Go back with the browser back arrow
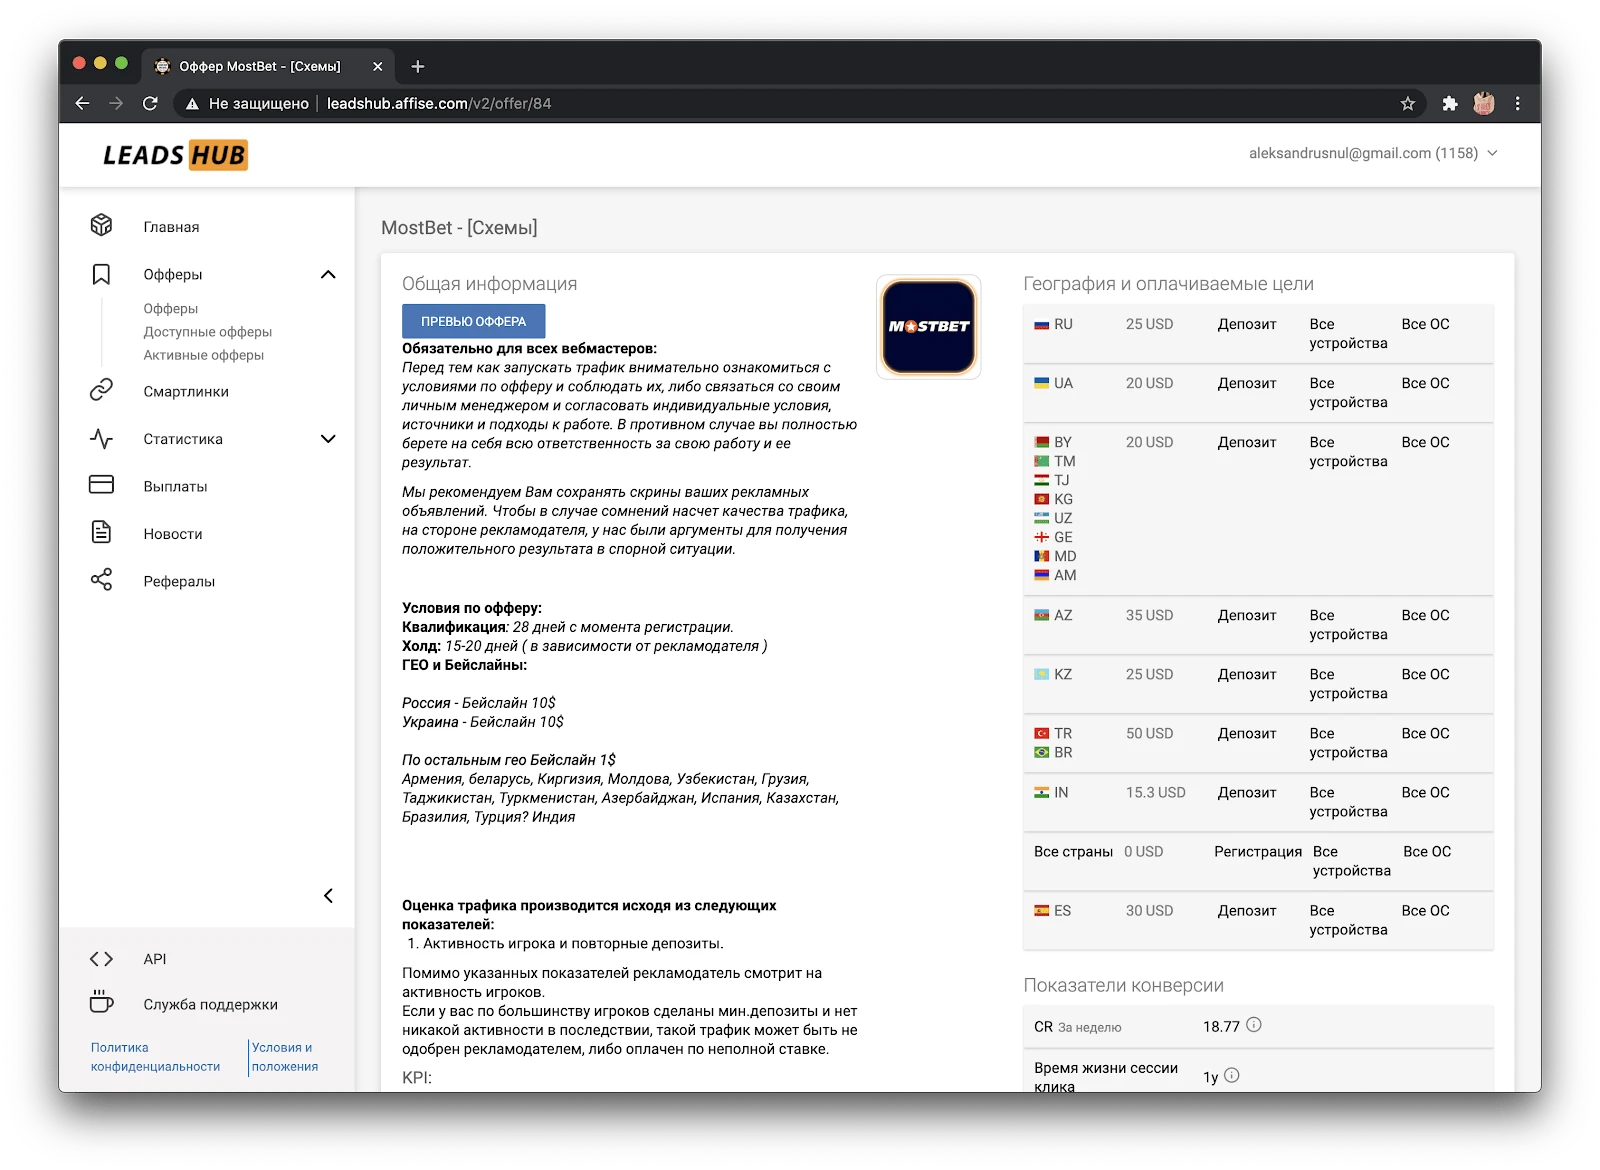This screenshot has width=1600, height=1170. coord(82,103)
